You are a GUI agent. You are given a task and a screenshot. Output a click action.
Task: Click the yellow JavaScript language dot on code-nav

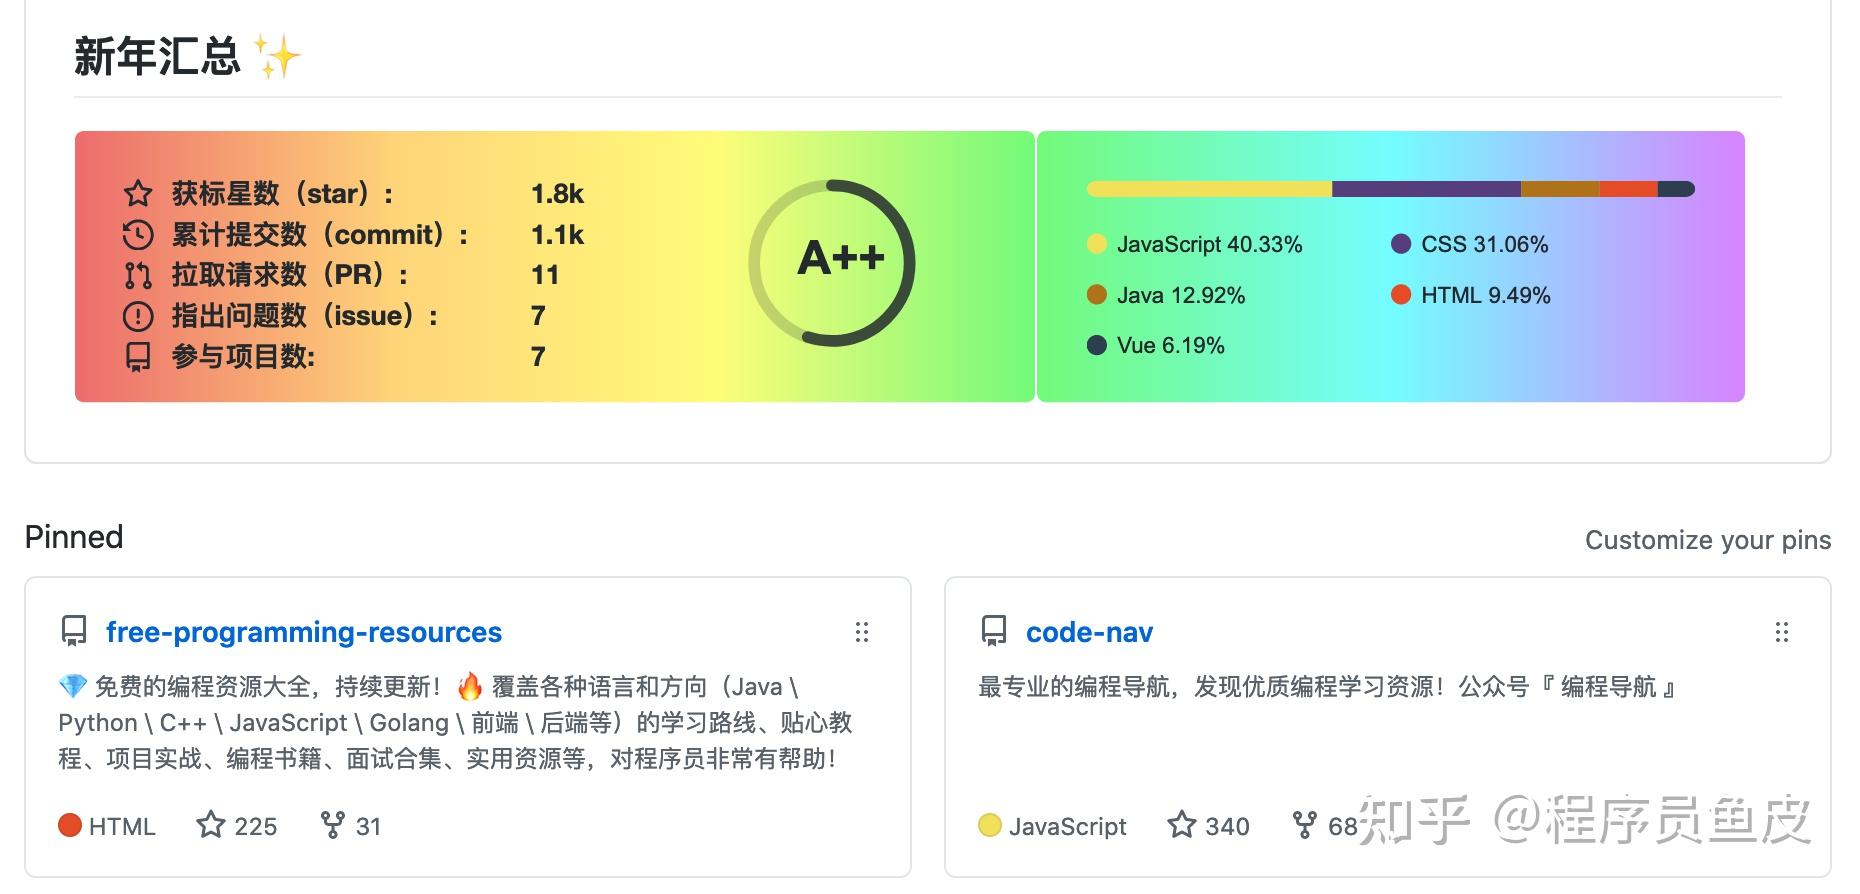pyautogui.click(x=990, y=825)
